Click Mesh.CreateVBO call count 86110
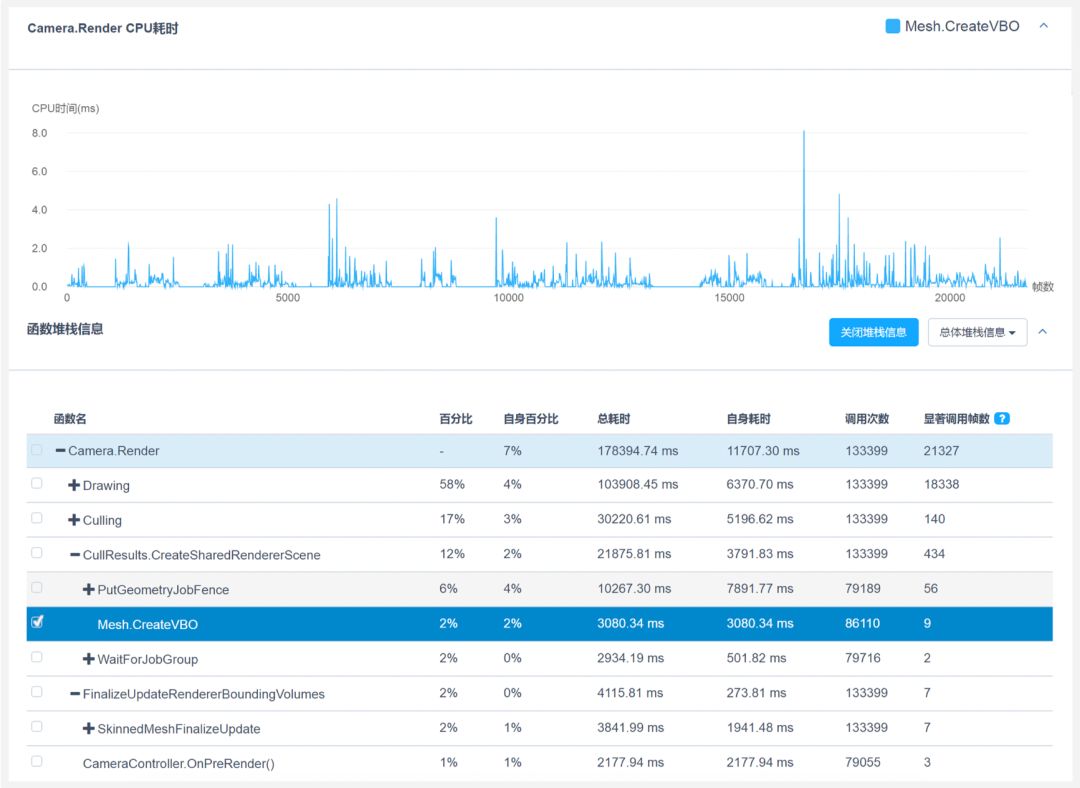Screen dimensions: 1080x788 [x=862, y=623]
